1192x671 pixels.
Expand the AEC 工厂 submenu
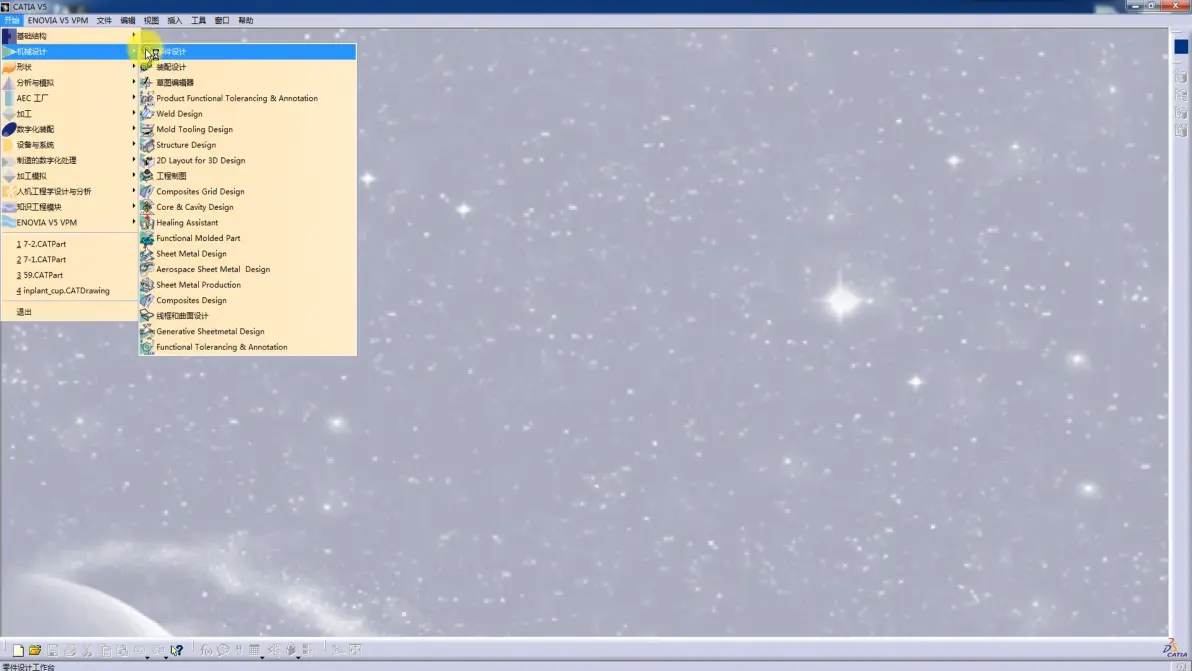(68, 98)
